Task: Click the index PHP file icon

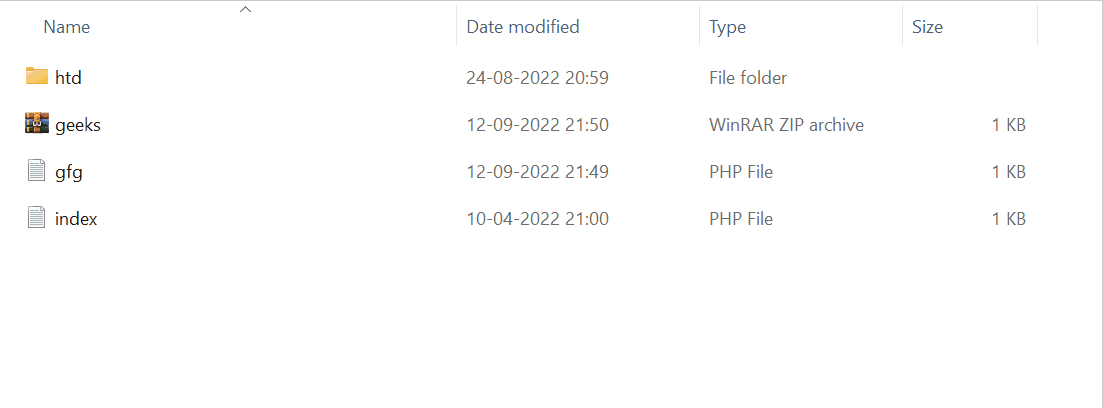Action: coord(37,218)
